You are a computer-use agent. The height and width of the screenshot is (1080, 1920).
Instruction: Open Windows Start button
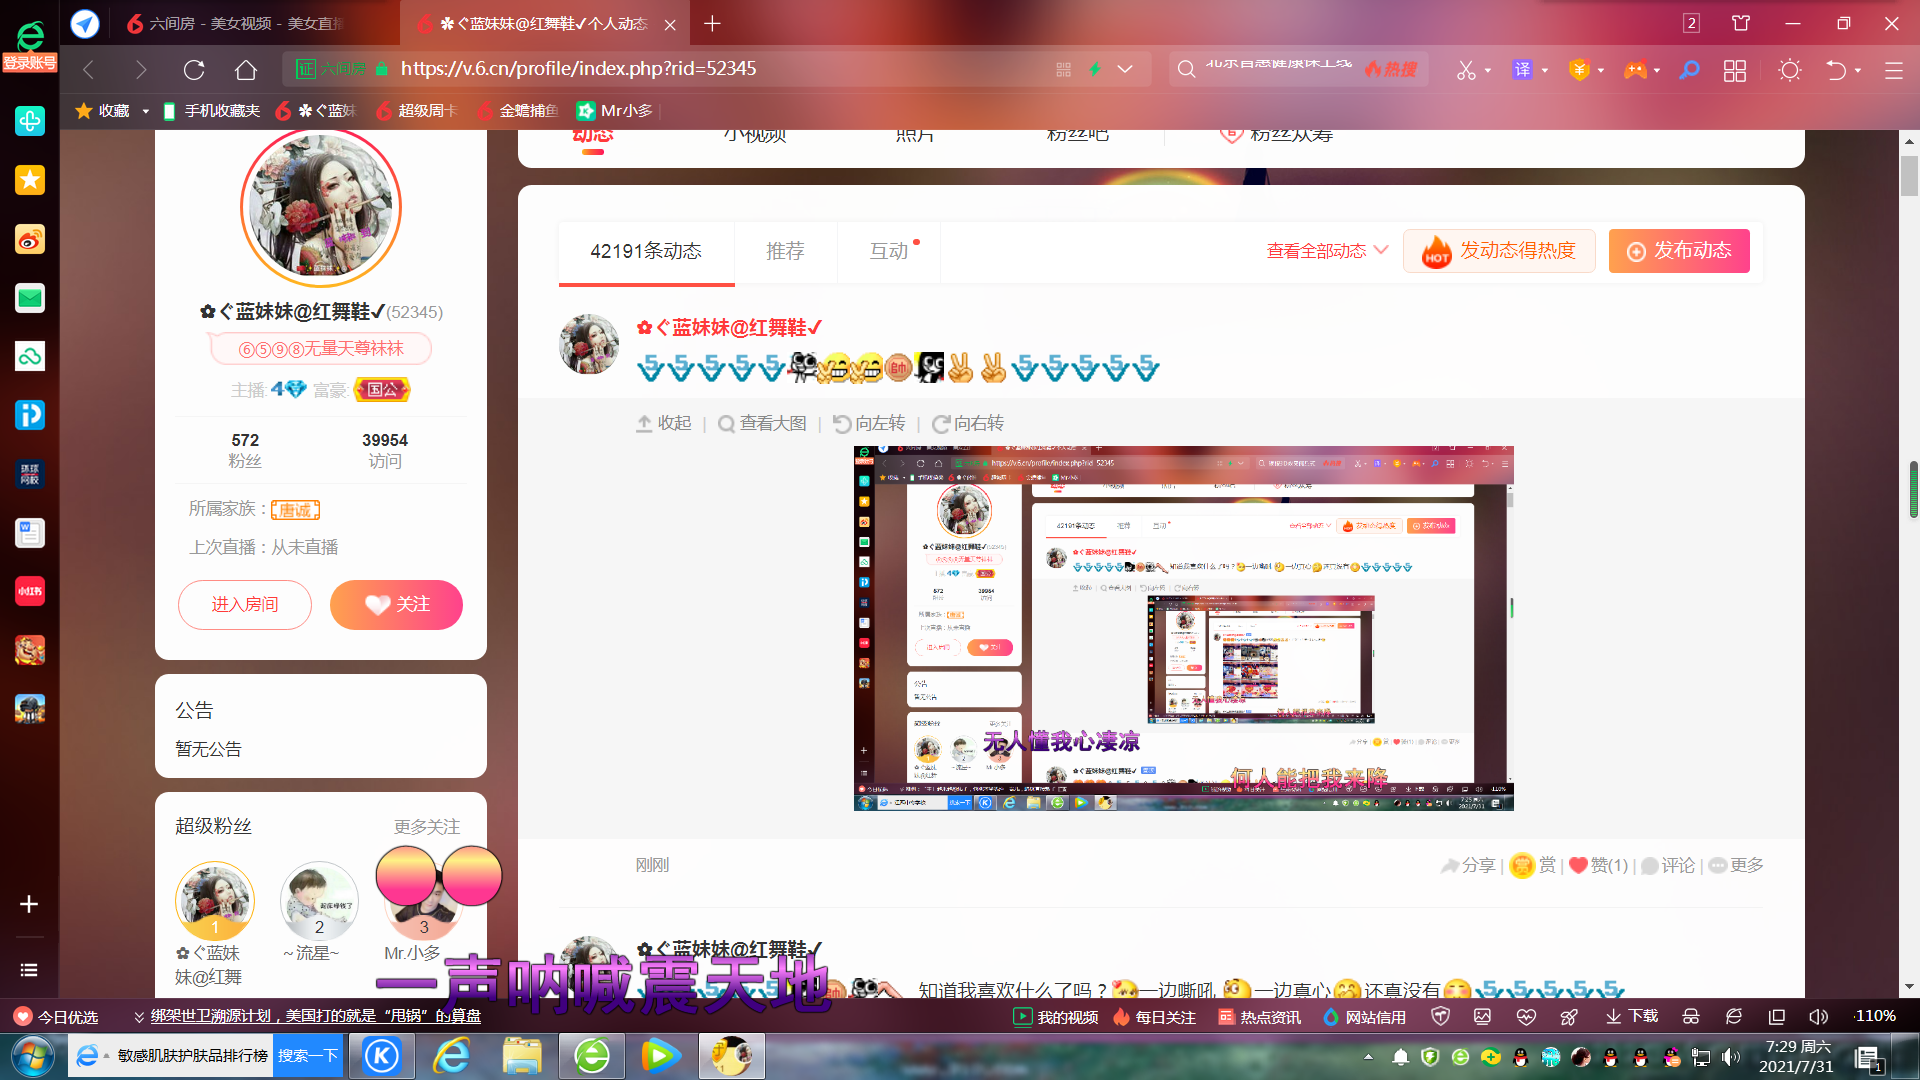click(x=32, y=1056)
